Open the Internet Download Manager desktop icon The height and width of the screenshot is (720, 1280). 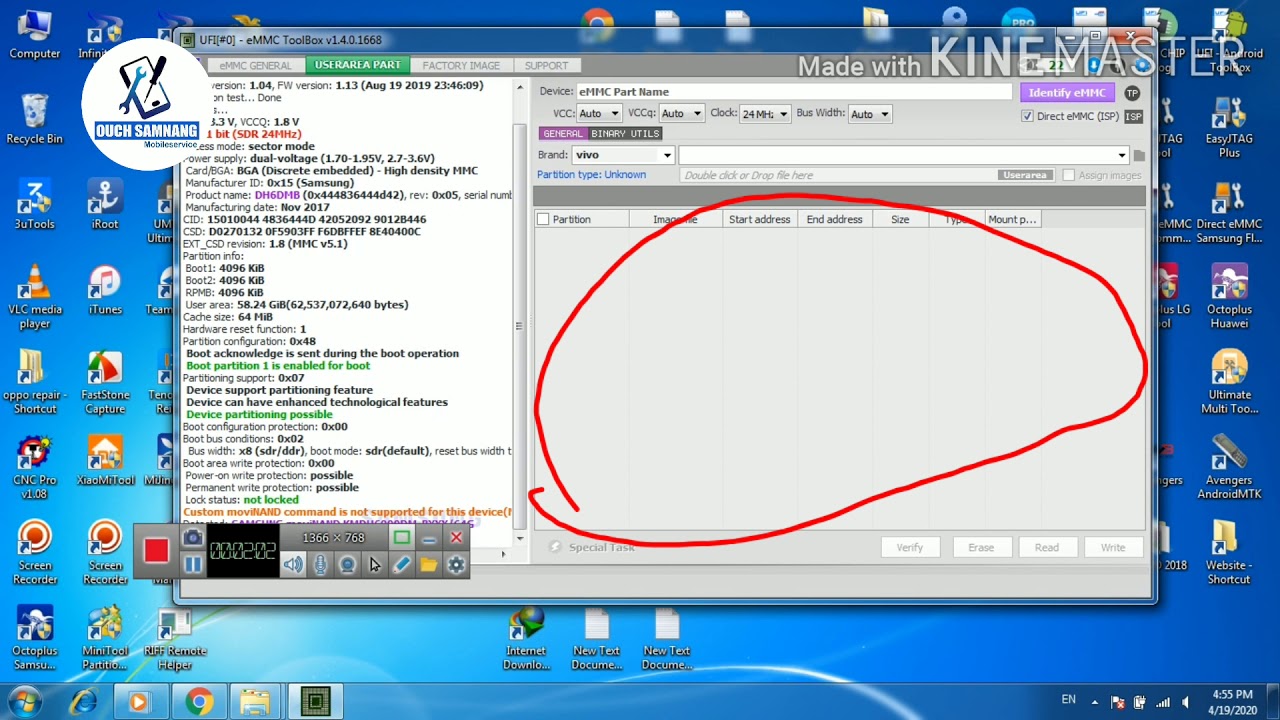coord(526,637)
